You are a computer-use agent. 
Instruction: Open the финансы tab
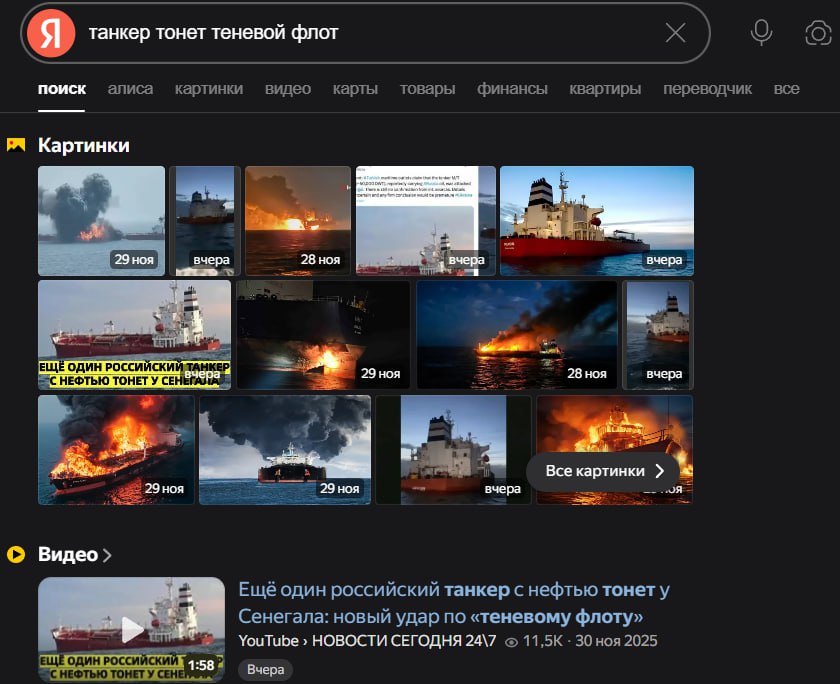(x=512, y=88)
